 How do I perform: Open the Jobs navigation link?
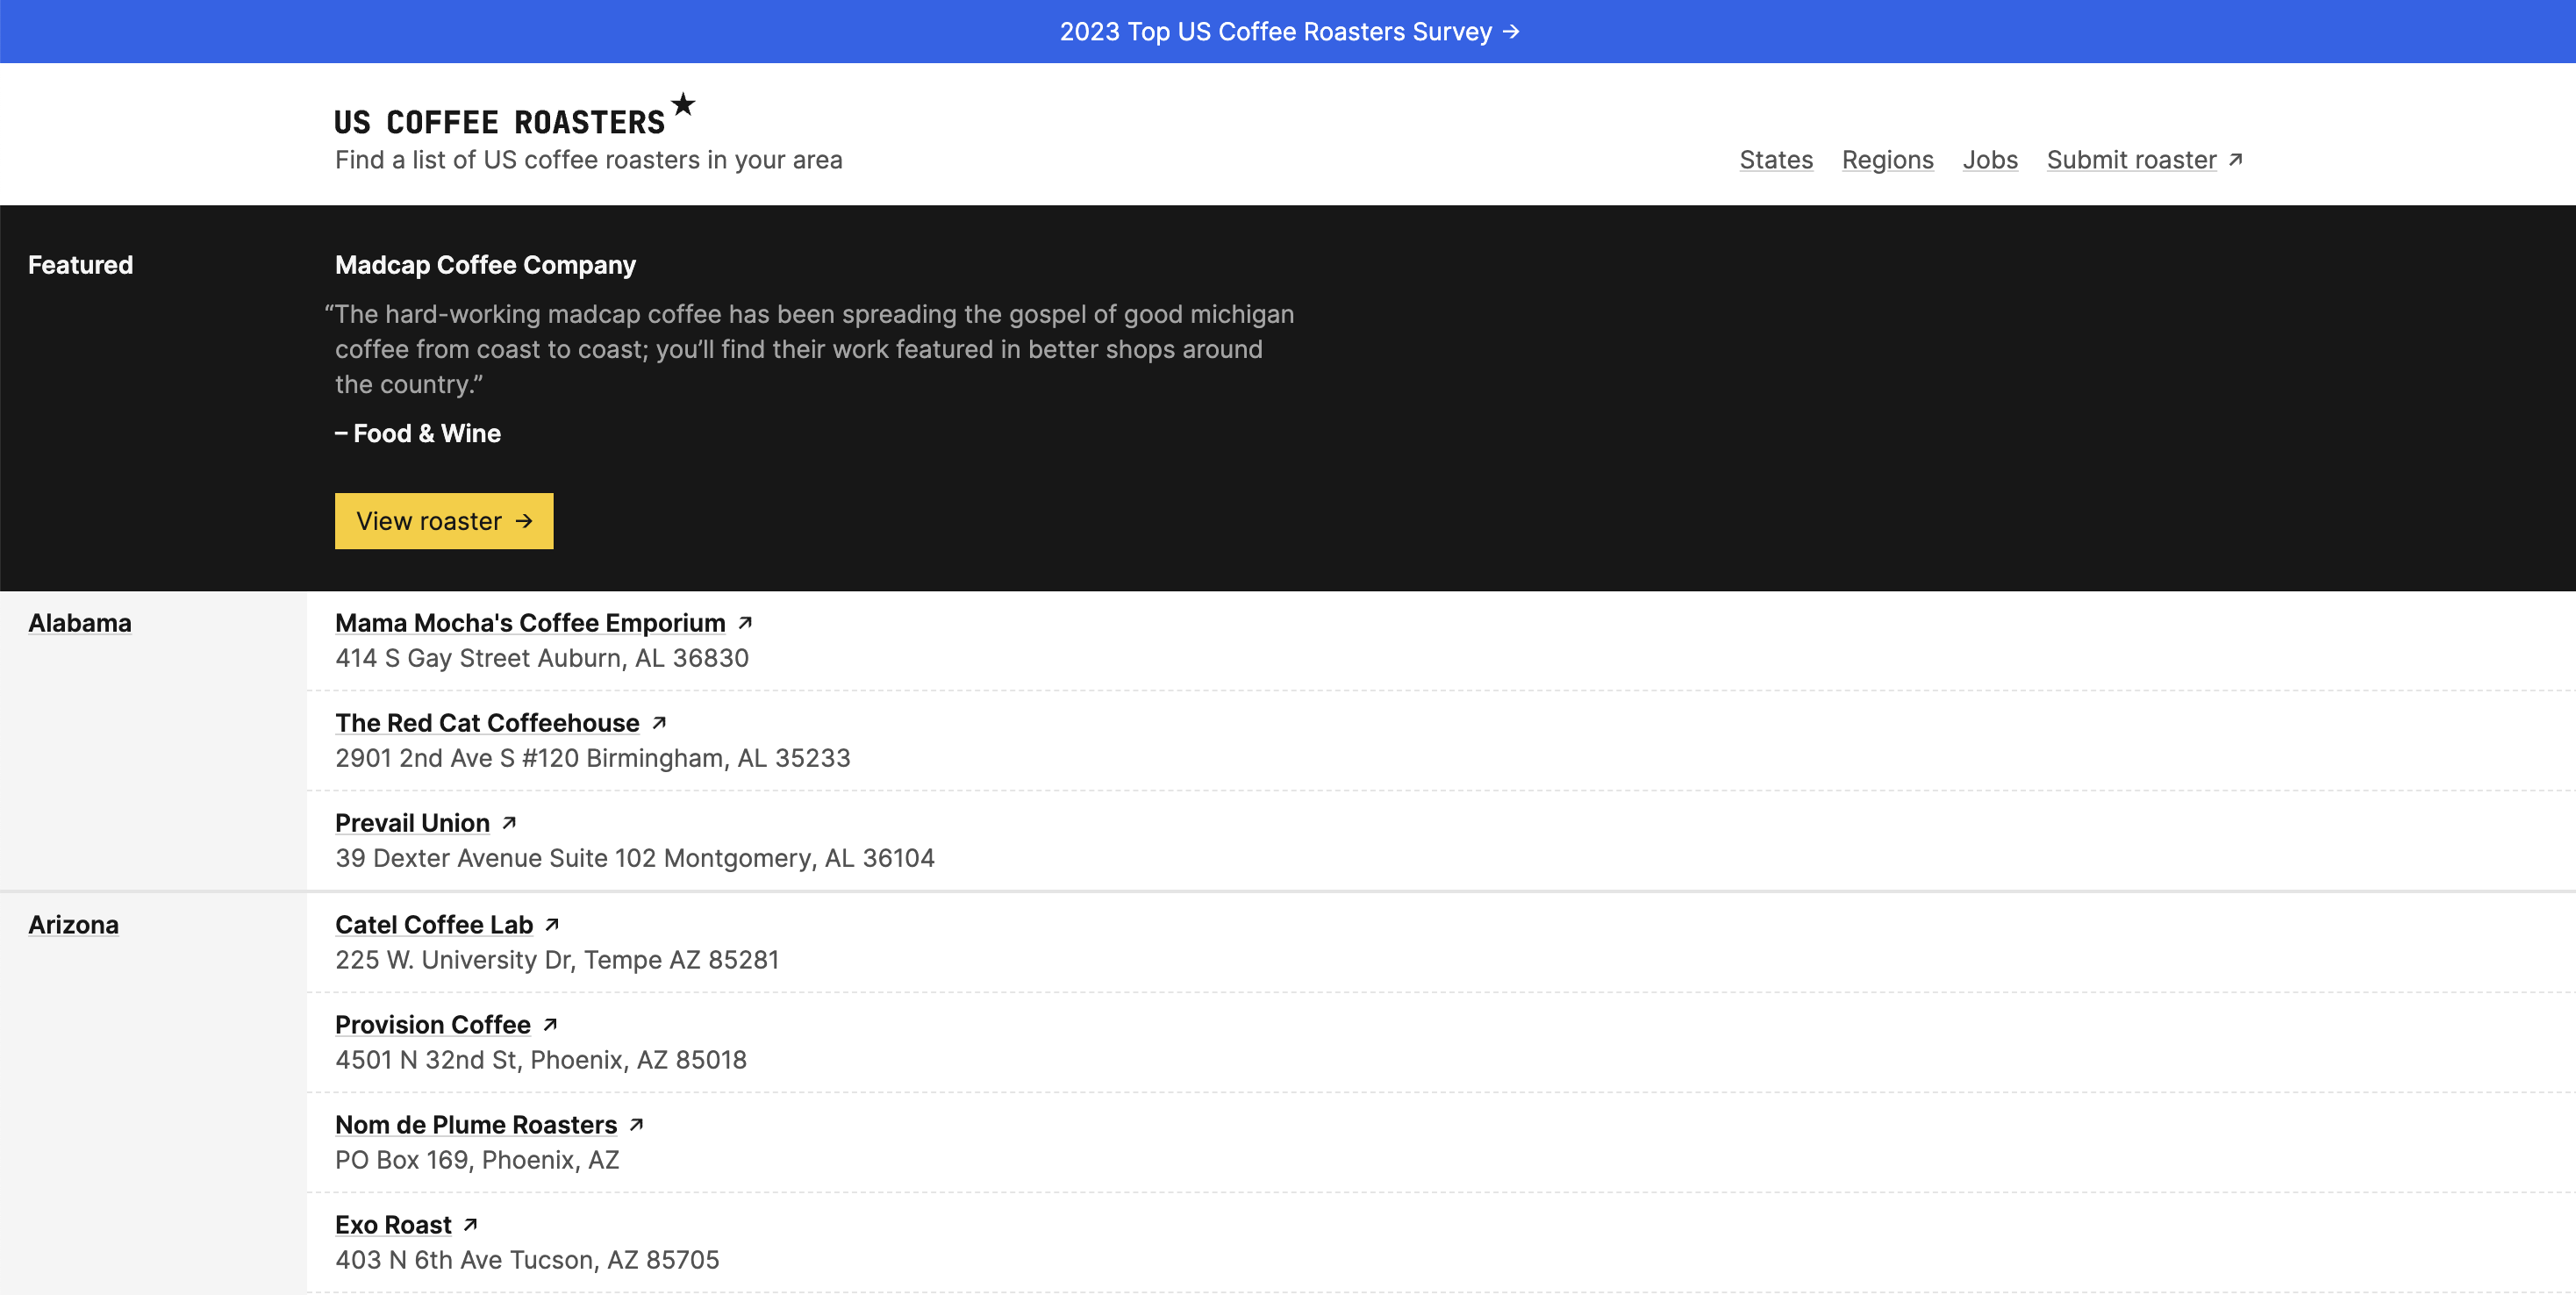(1989, 160)
